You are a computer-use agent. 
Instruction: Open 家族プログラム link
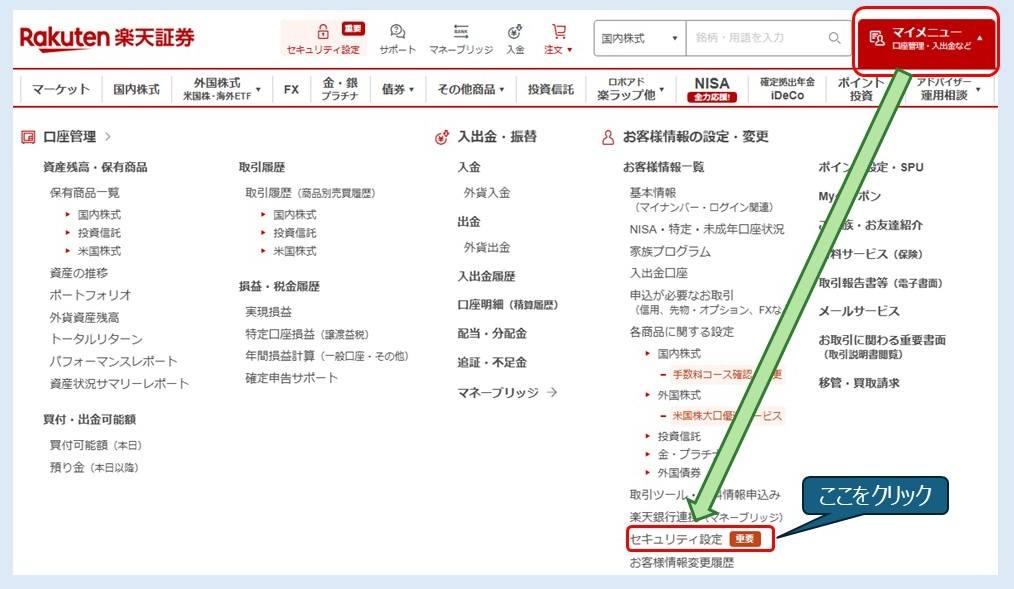point(670,252)
